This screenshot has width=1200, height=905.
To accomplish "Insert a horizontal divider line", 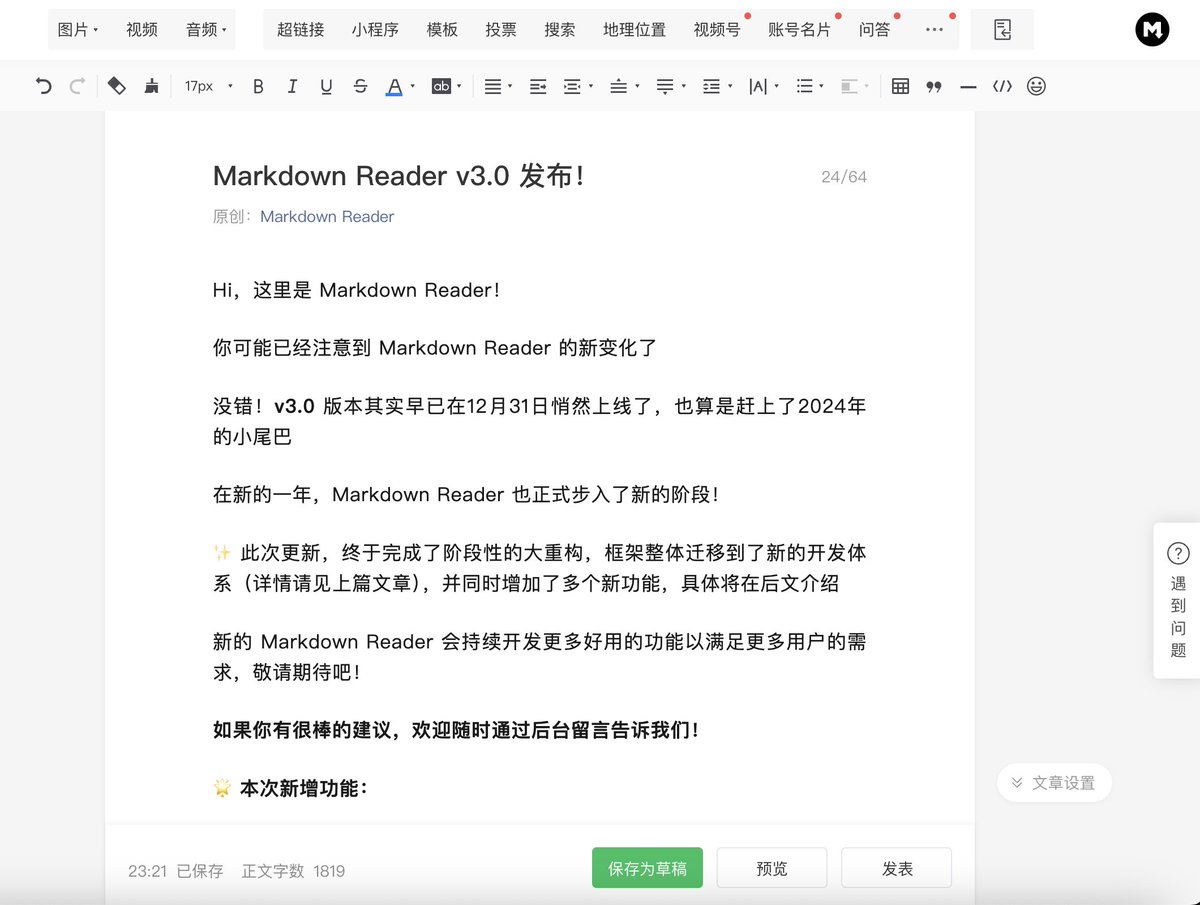I will [967, 86].
